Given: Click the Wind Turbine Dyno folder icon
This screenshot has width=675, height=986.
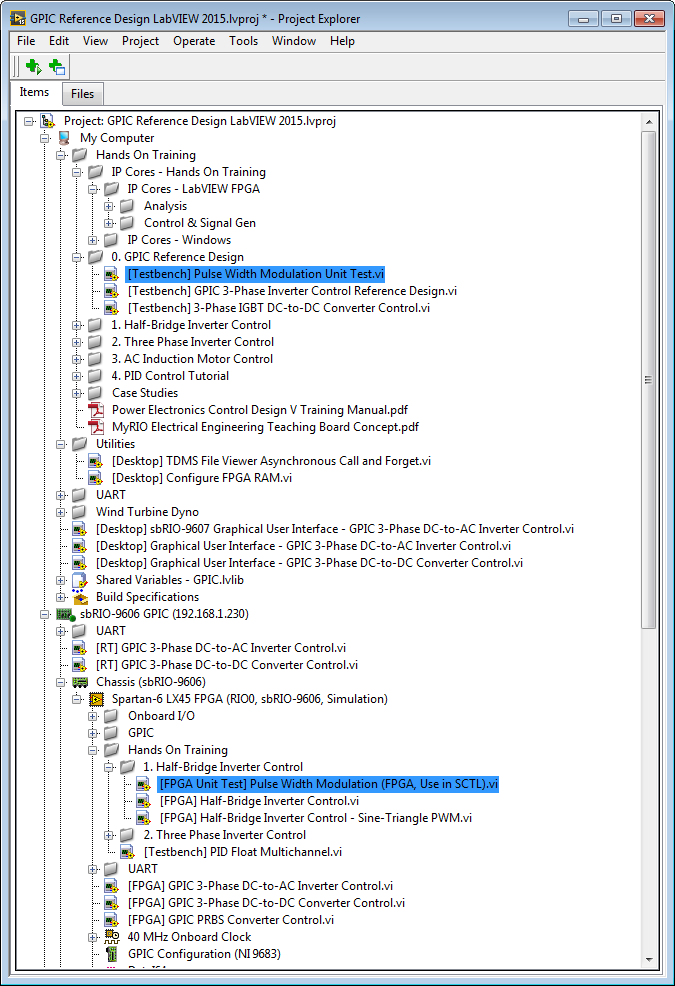Looking at the screenshot, I should point(79,512).
